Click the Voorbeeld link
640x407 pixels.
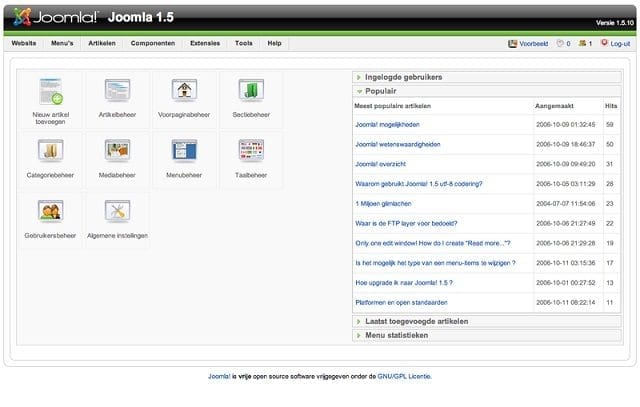534,44
